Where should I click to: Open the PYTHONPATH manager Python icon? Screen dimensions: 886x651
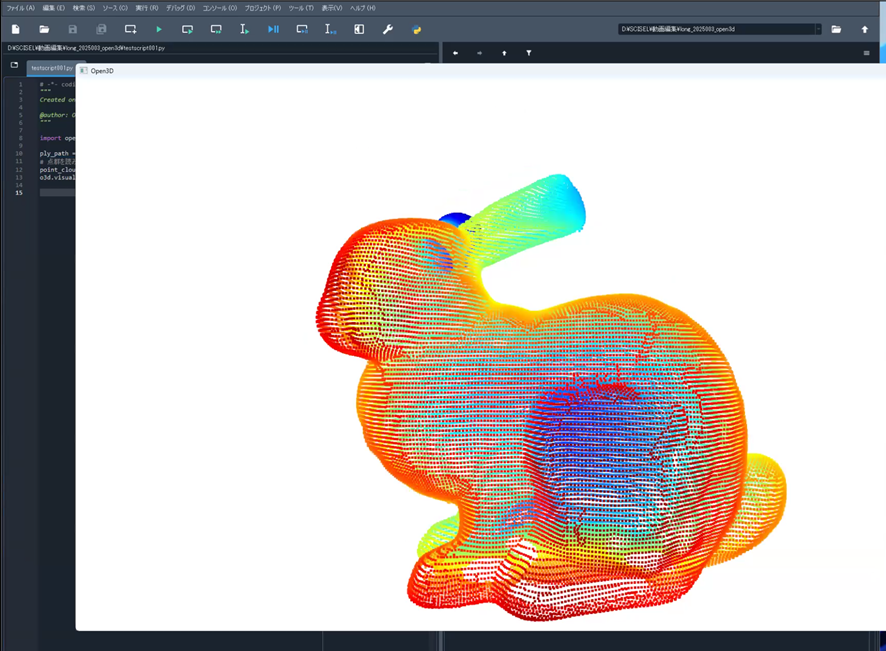pos(416,29)
